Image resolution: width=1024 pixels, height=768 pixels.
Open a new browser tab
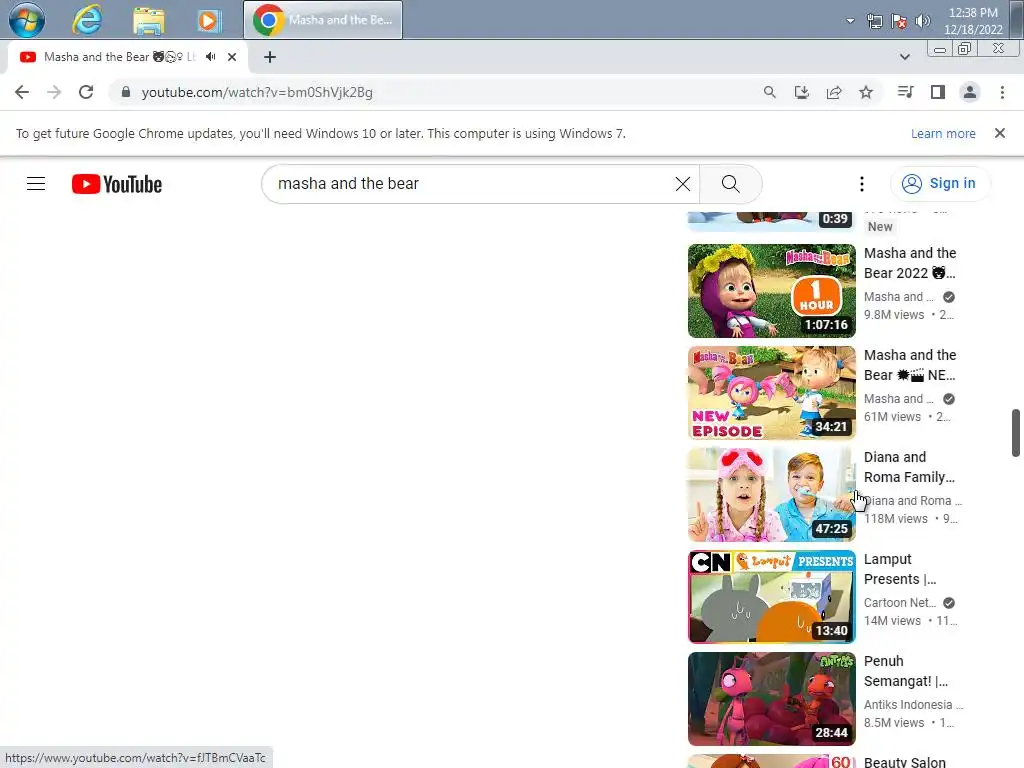[270, 57]
